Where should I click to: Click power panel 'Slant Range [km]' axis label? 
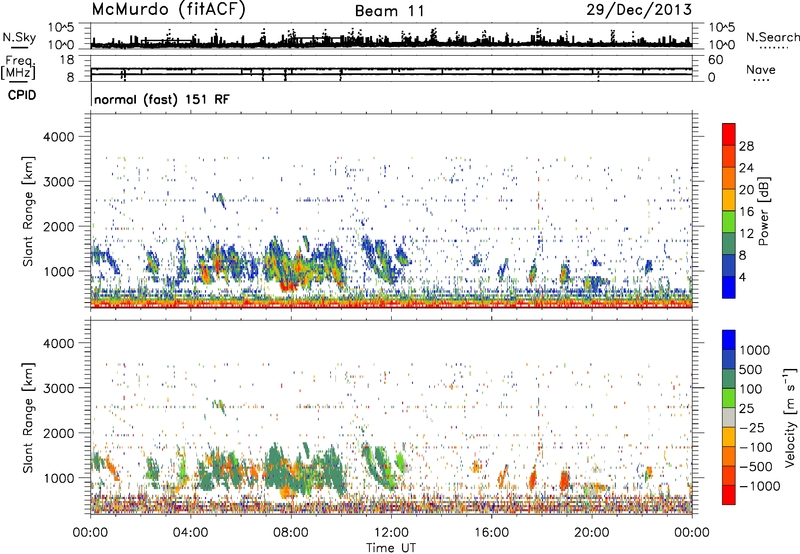[x=28, y=211]
